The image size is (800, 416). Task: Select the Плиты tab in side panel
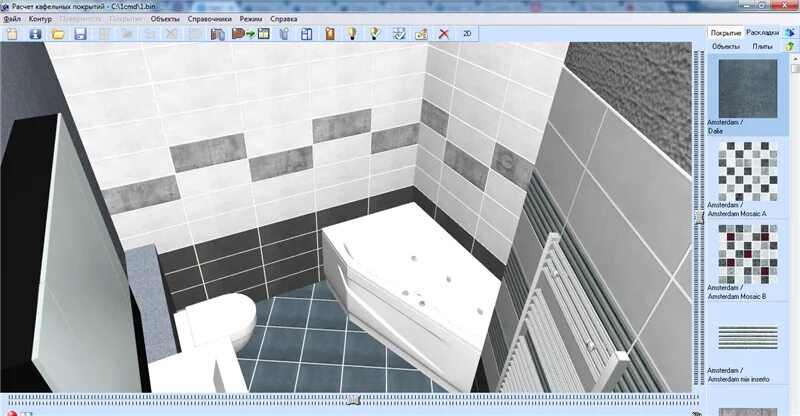pos(762,46)
